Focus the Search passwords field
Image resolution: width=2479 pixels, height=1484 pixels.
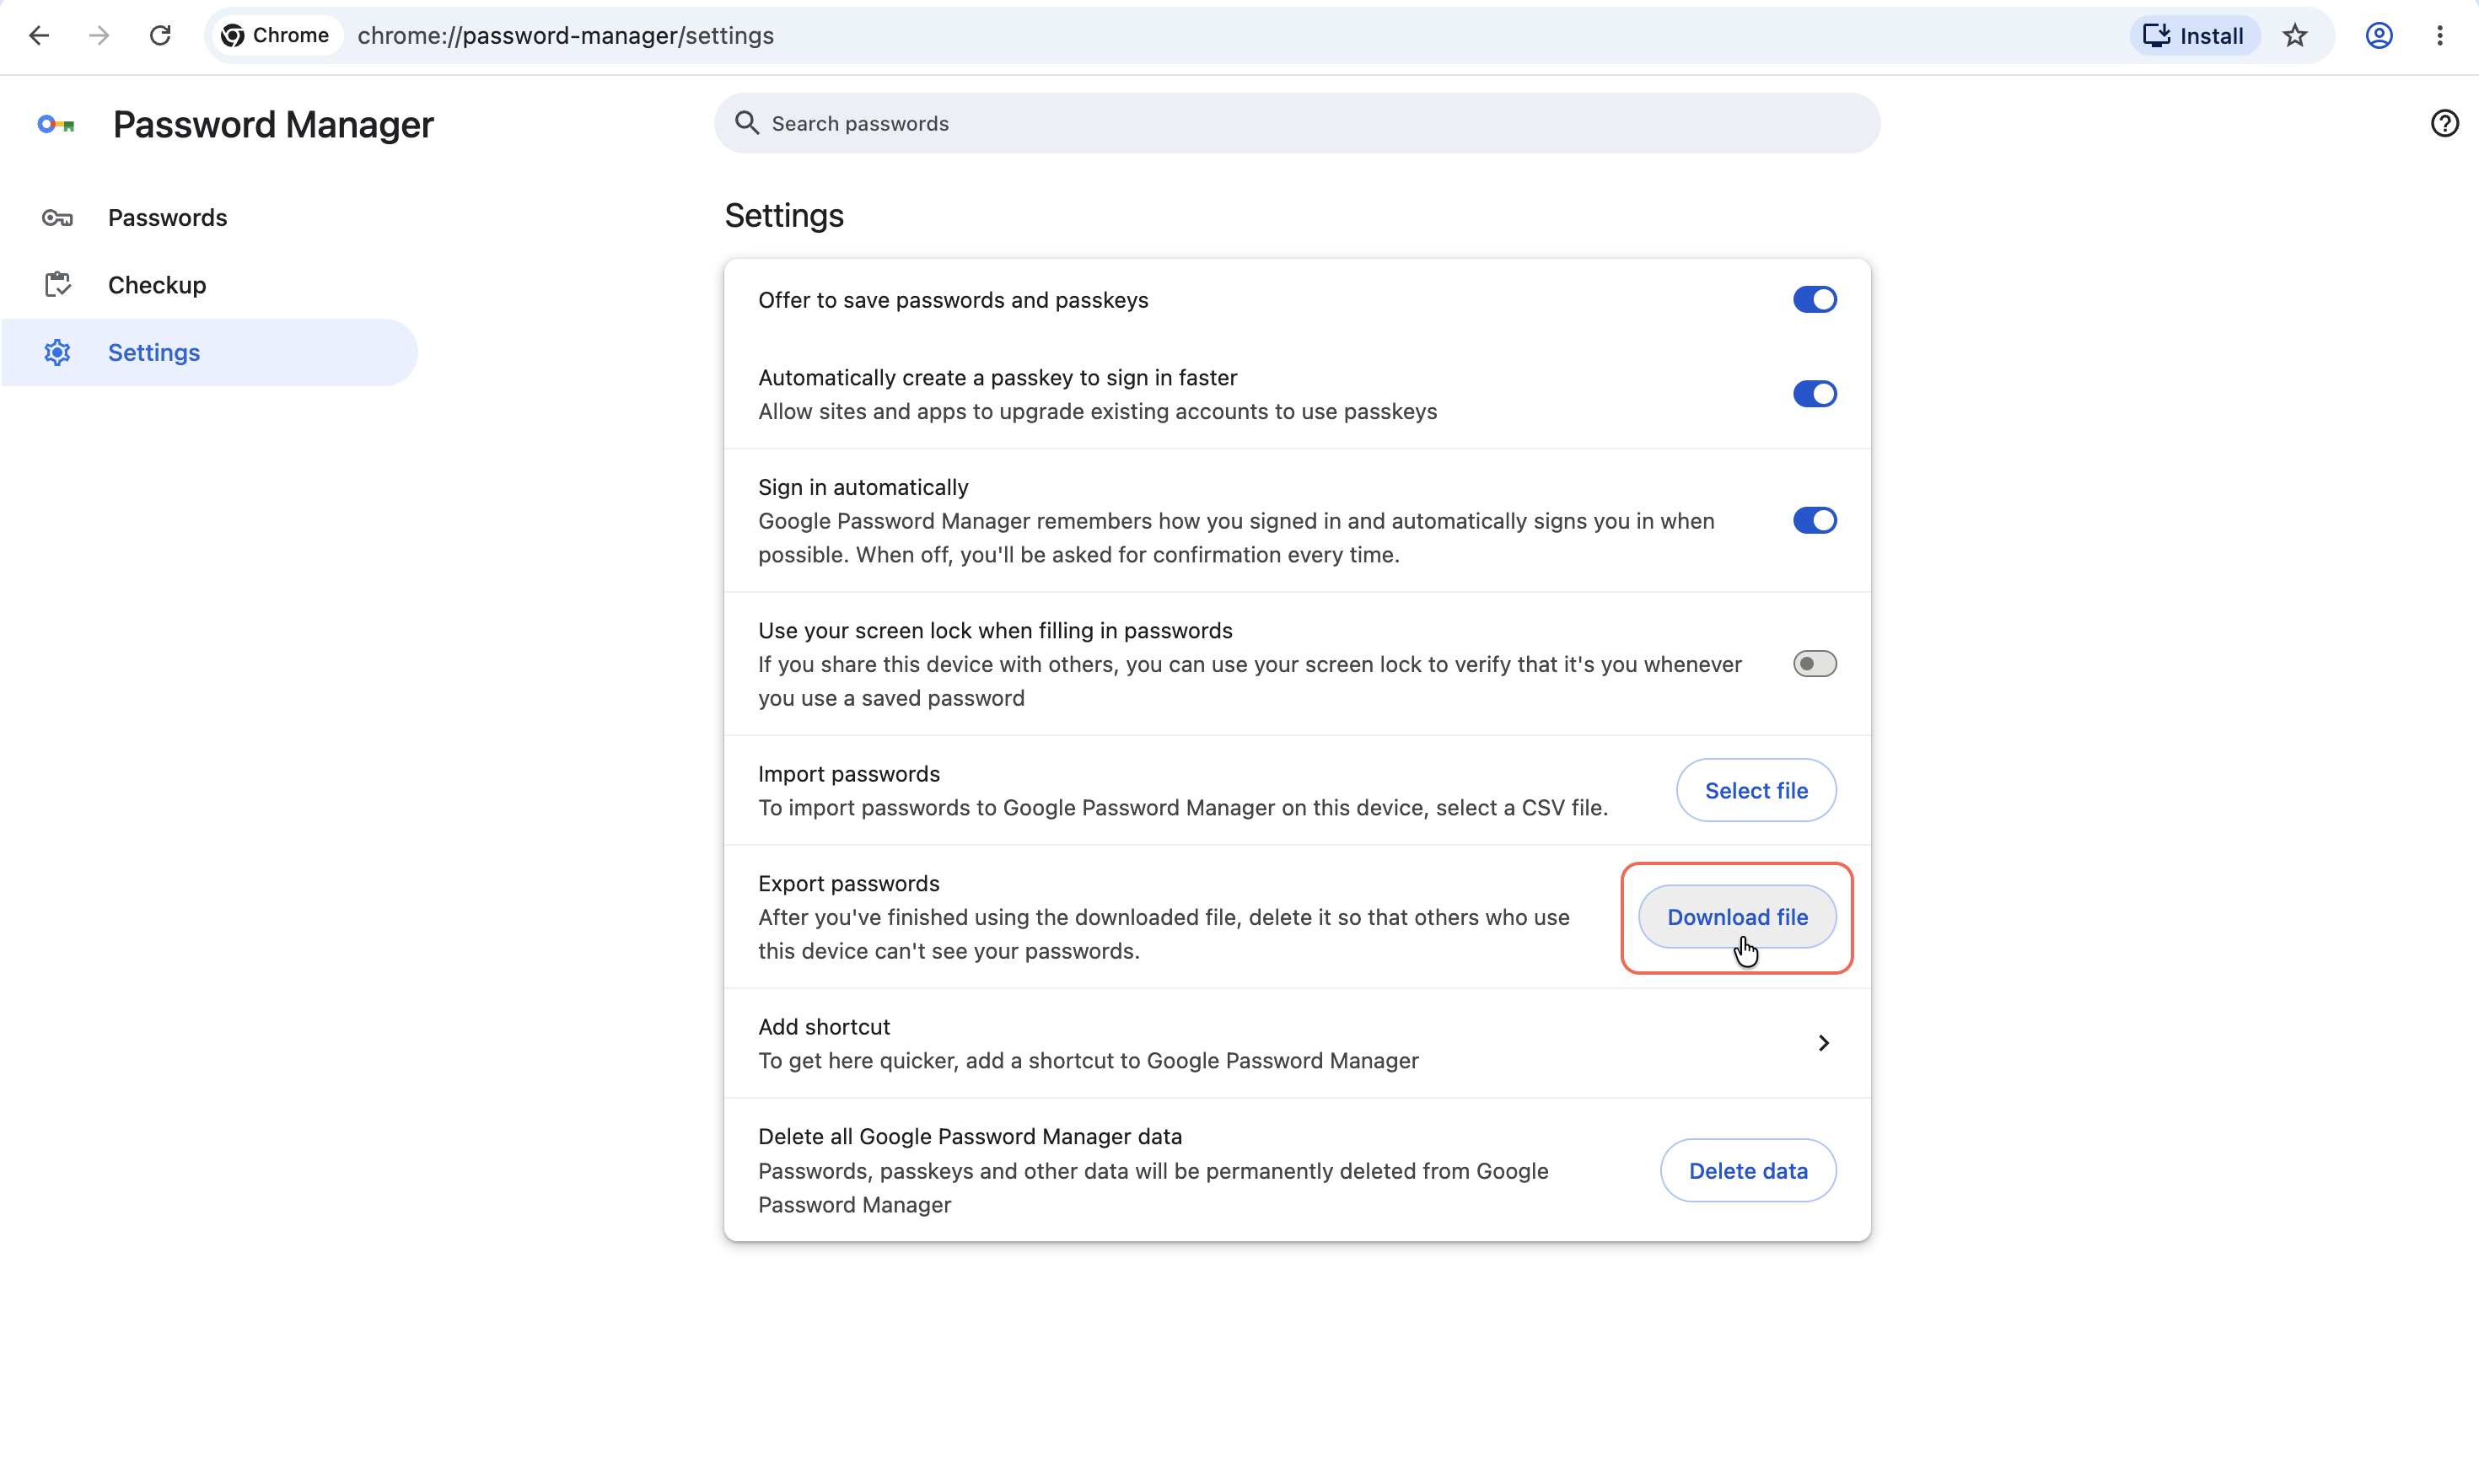[1297, 123]
